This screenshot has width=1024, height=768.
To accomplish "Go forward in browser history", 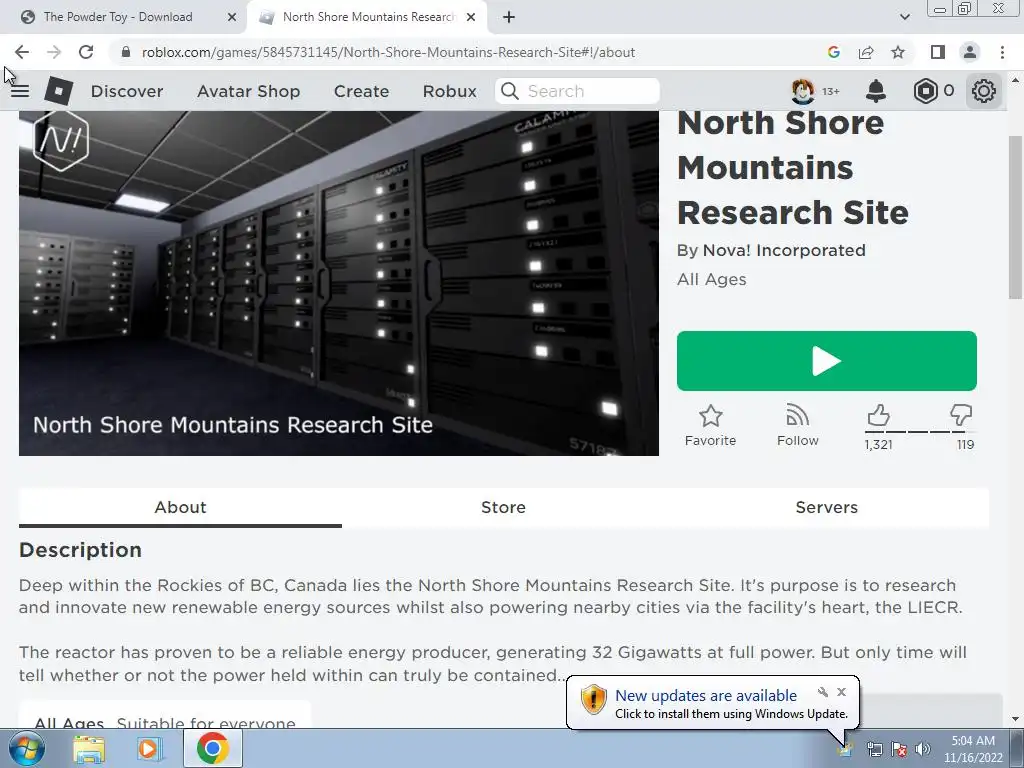I will tap(54, 52).
